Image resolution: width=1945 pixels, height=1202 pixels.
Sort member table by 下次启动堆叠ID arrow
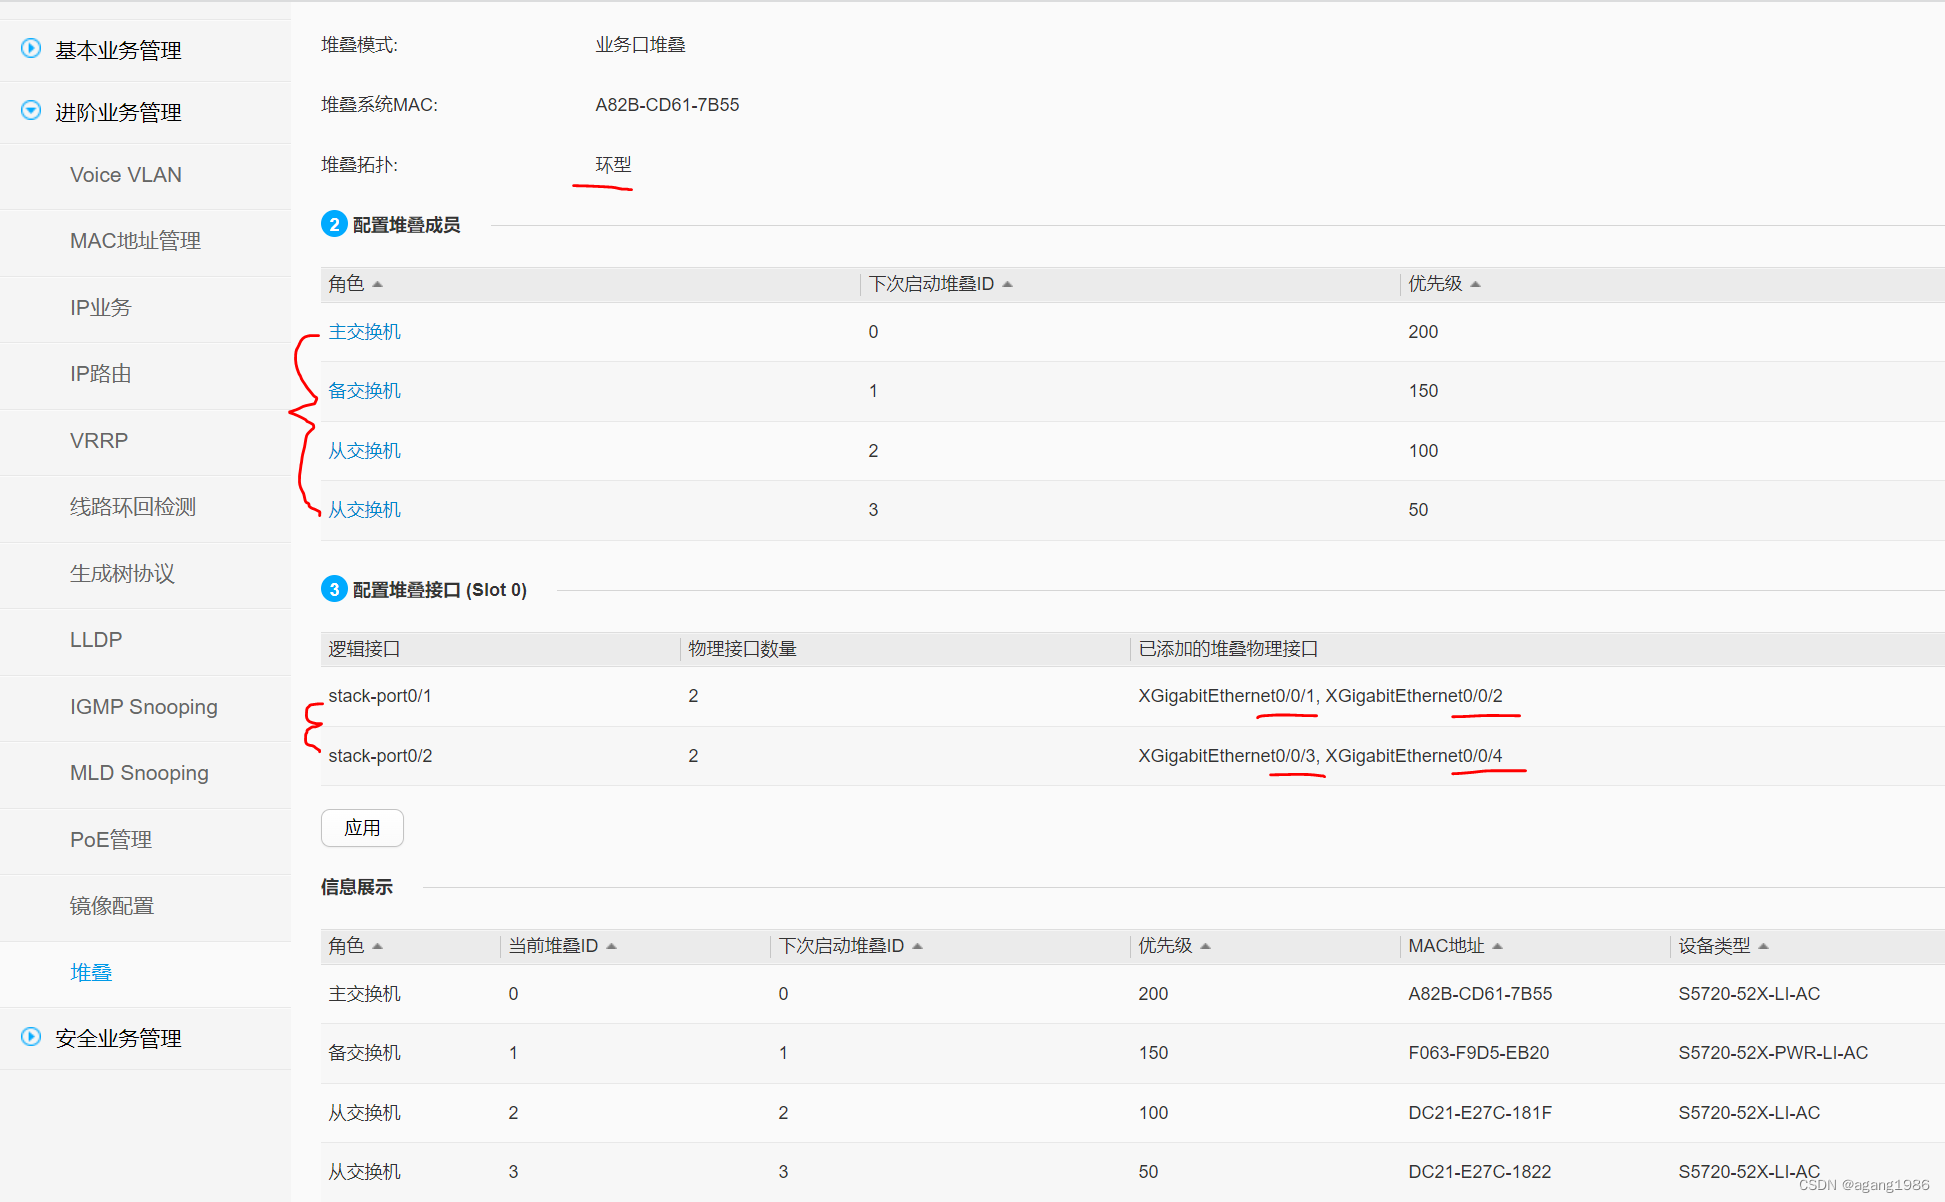tap(1008, 284)
